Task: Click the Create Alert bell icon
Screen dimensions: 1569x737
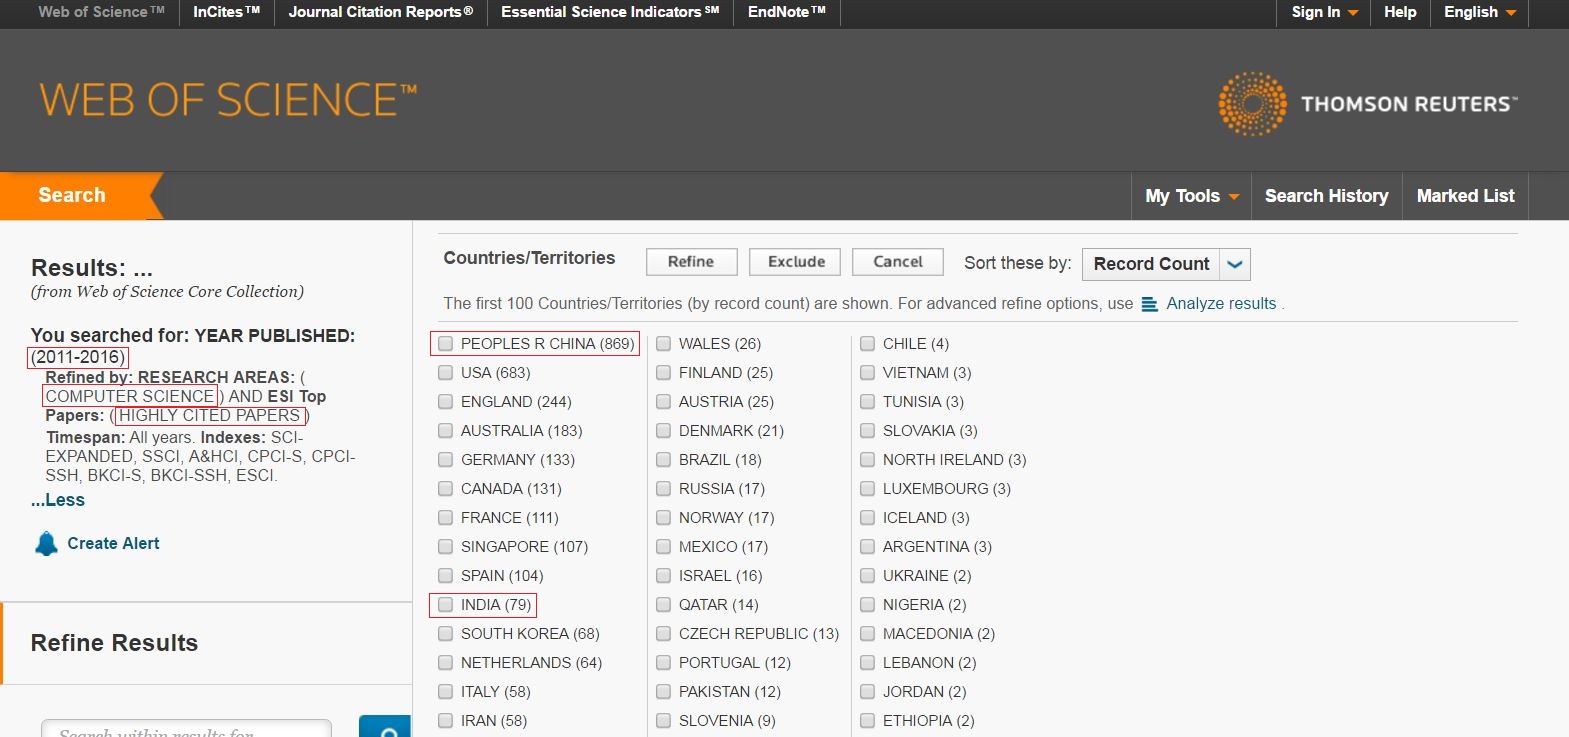Action: pyautogui.click(x=46, y=544)
